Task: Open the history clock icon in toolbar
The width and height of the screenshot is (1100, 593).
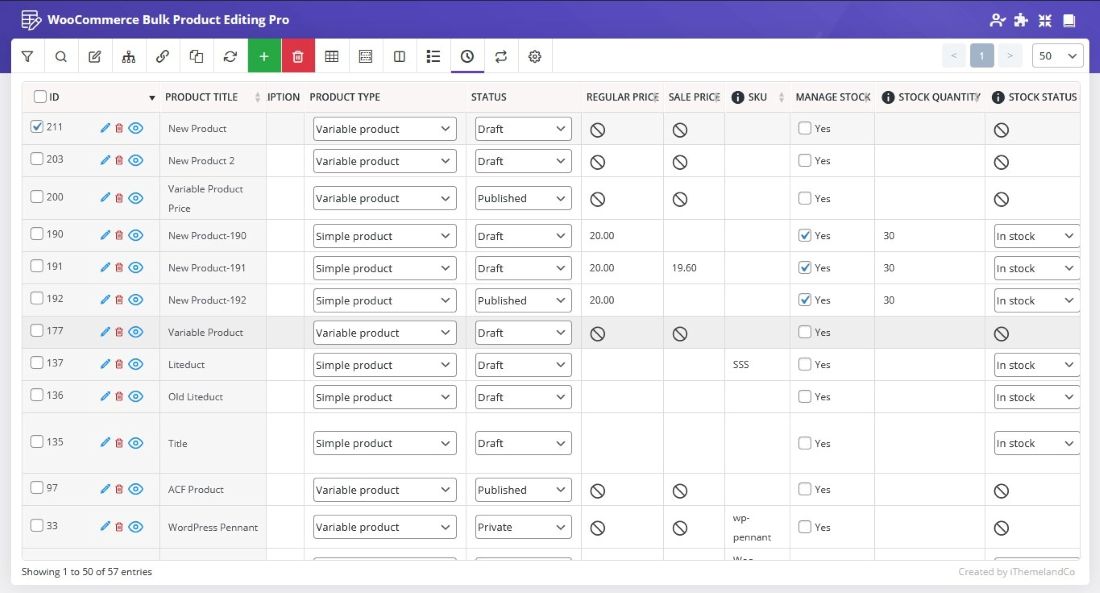Action: point(467,57)
